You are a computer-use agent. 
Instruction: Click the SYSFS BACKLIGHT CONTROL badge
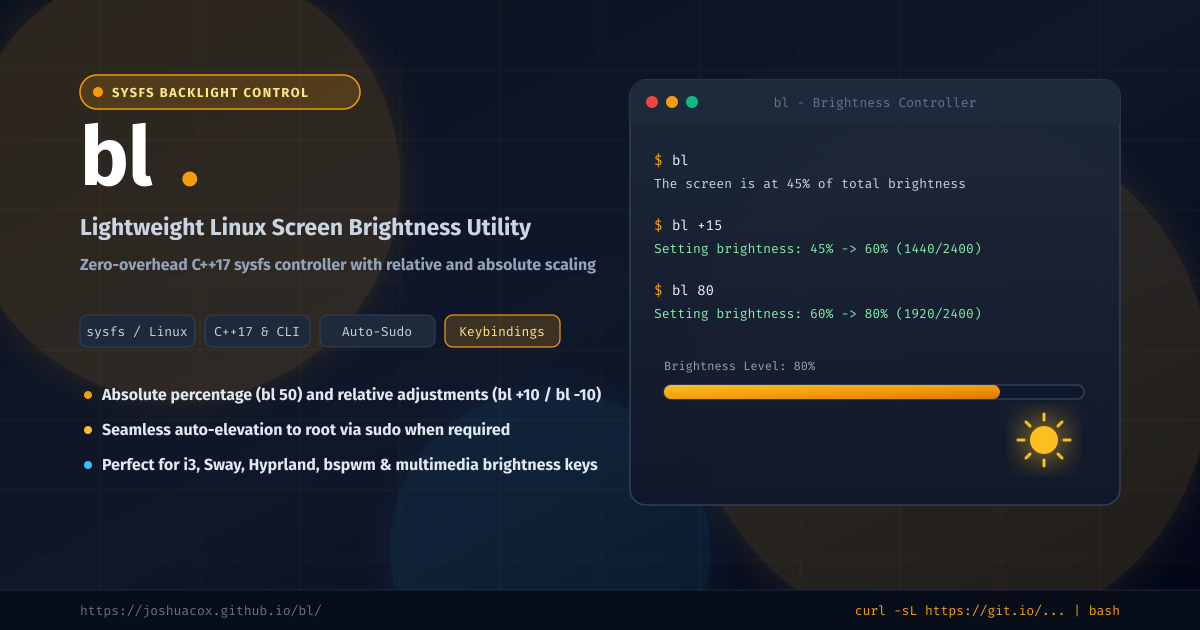(x=220, y=92)
